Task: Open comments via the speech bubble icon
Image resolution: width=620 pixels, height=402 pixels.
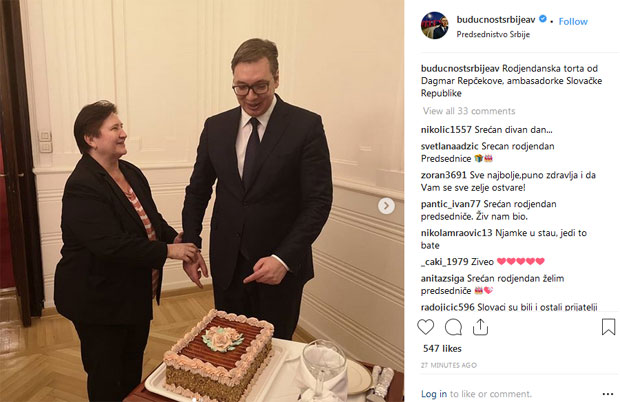Action: (x=453, y=327)
